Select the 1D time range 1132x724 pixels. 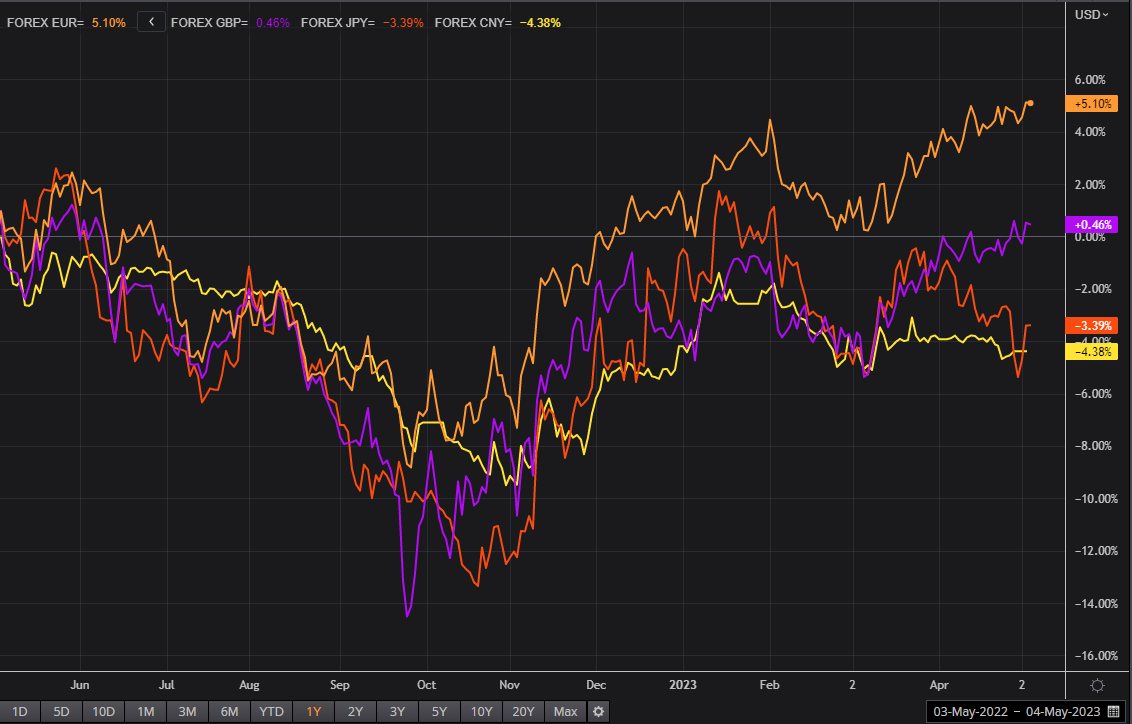tap(20, 711)
